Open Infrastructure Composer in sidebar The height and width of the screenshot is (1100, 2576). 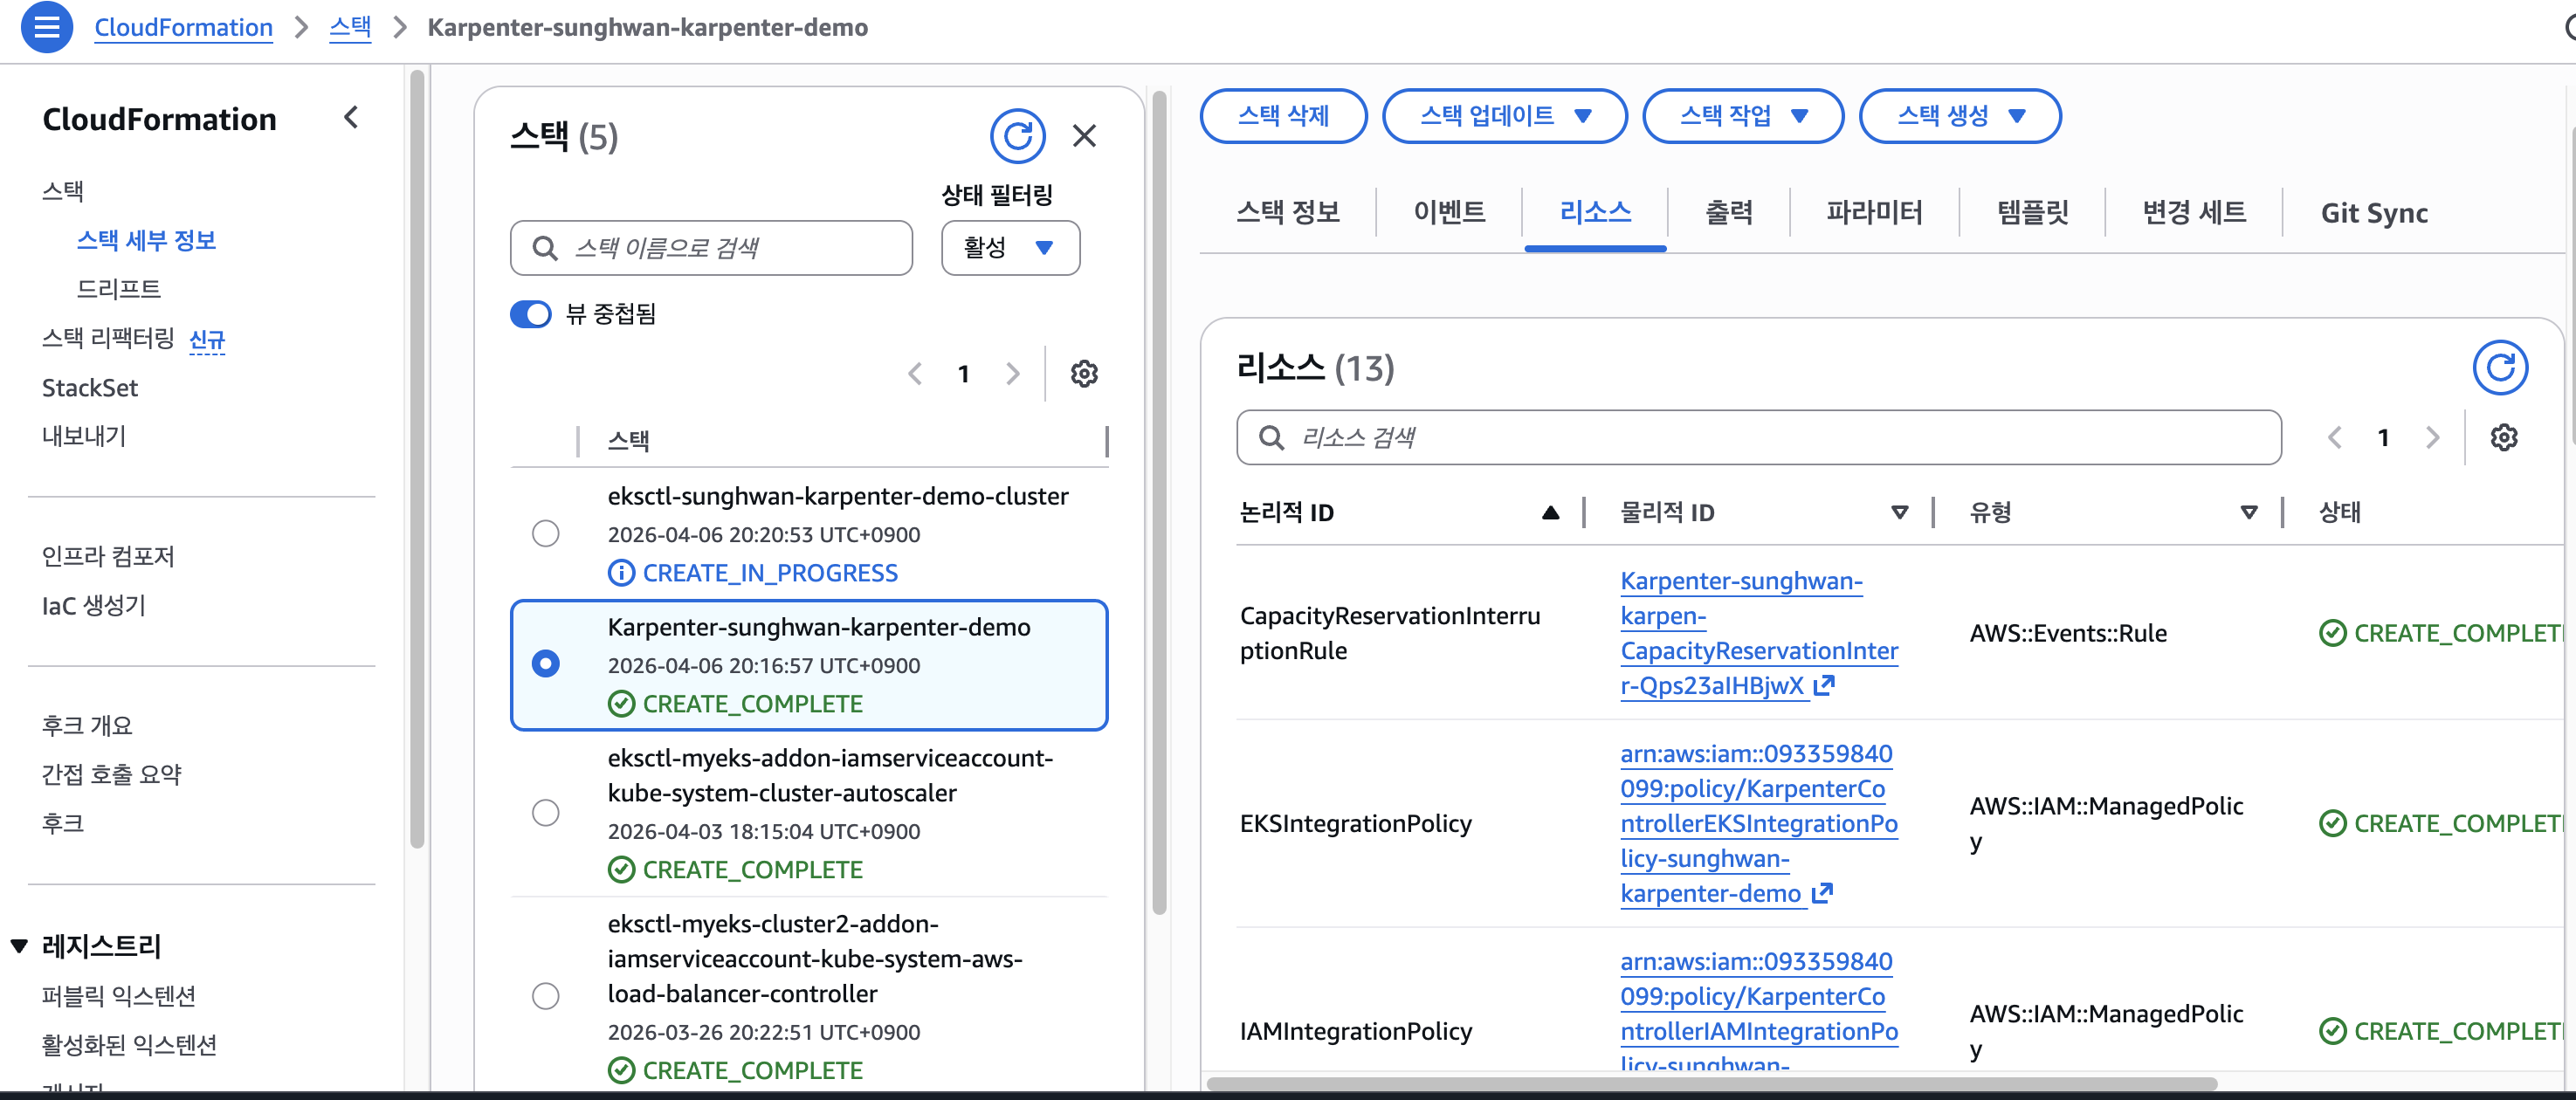(x=108, y=557)
